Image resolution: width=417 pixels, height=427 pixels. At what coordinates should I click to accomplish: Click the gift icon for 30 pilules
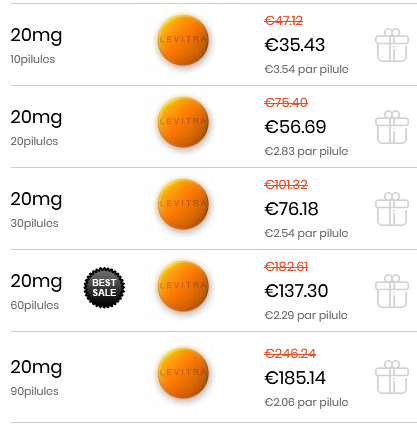[x=392, y=209]
